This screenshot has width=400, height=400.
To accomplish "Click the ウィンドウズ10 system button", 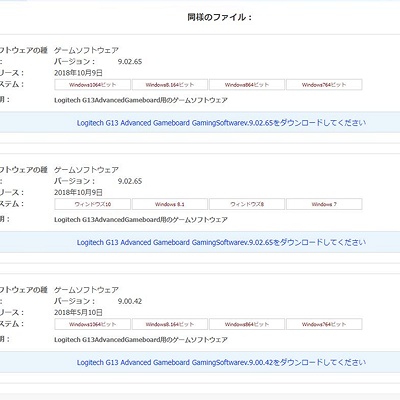I will tap(92, 204).
